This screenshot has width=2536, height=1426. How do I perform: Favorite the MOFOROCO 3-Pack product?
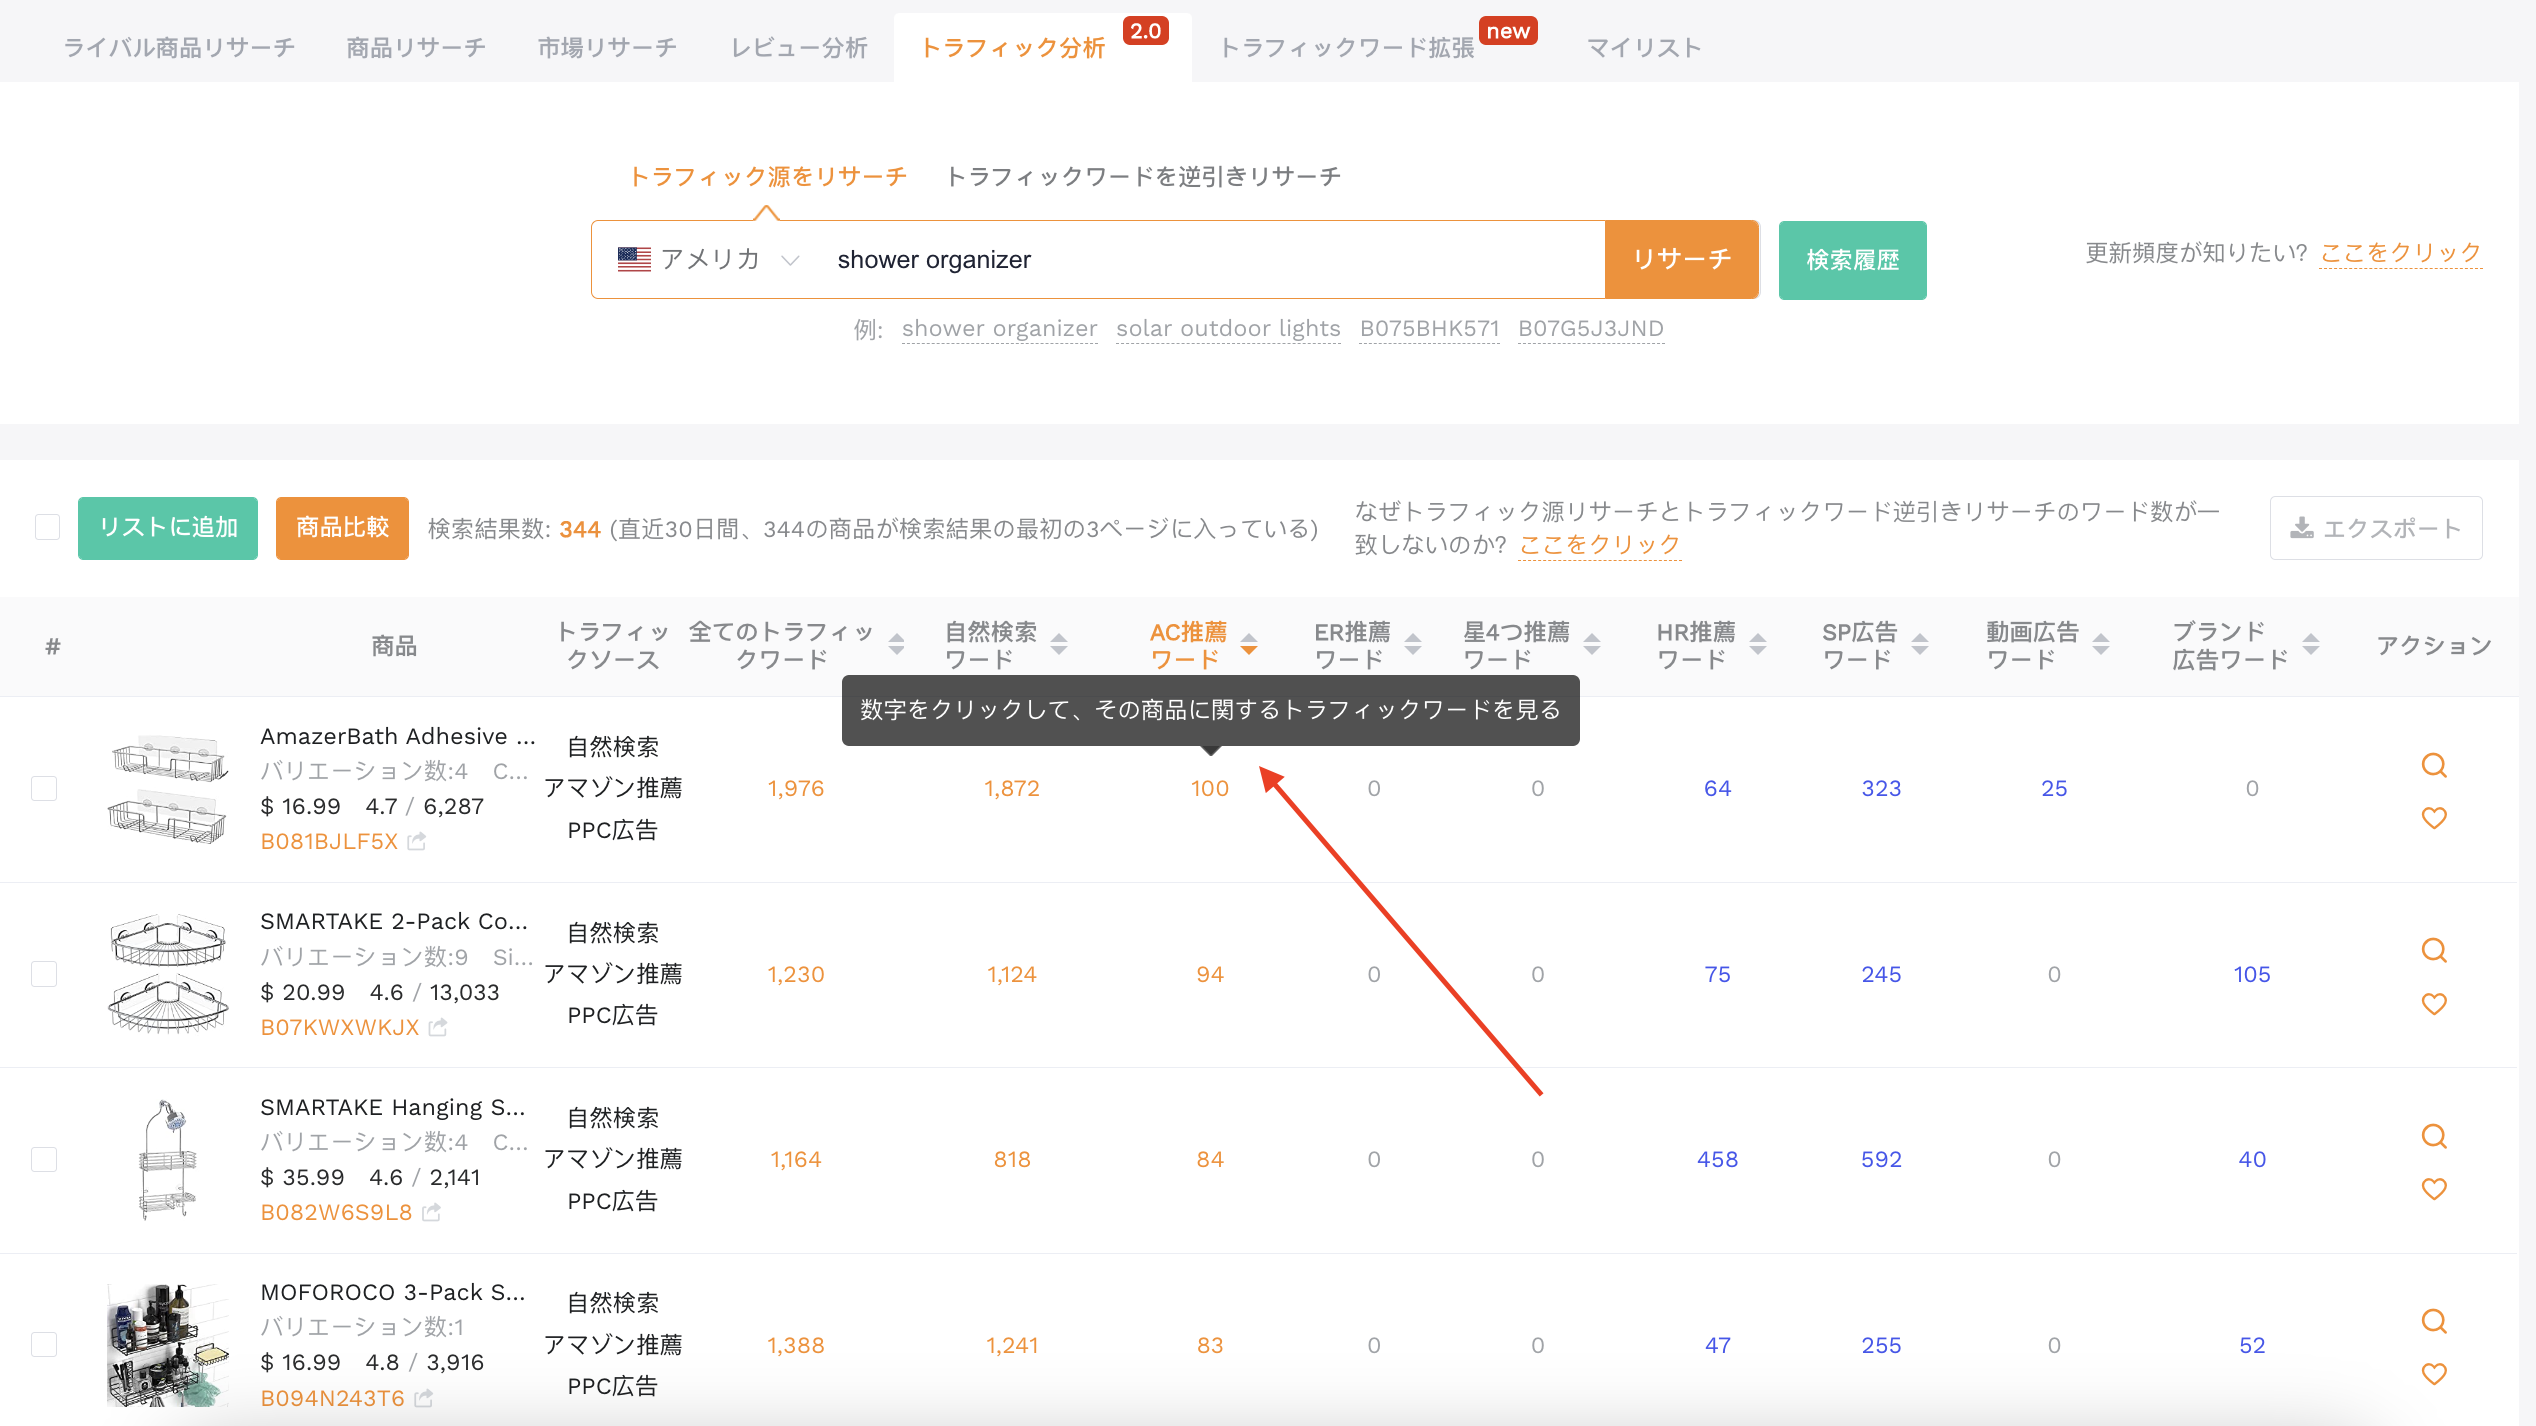pos(2434,1374)
